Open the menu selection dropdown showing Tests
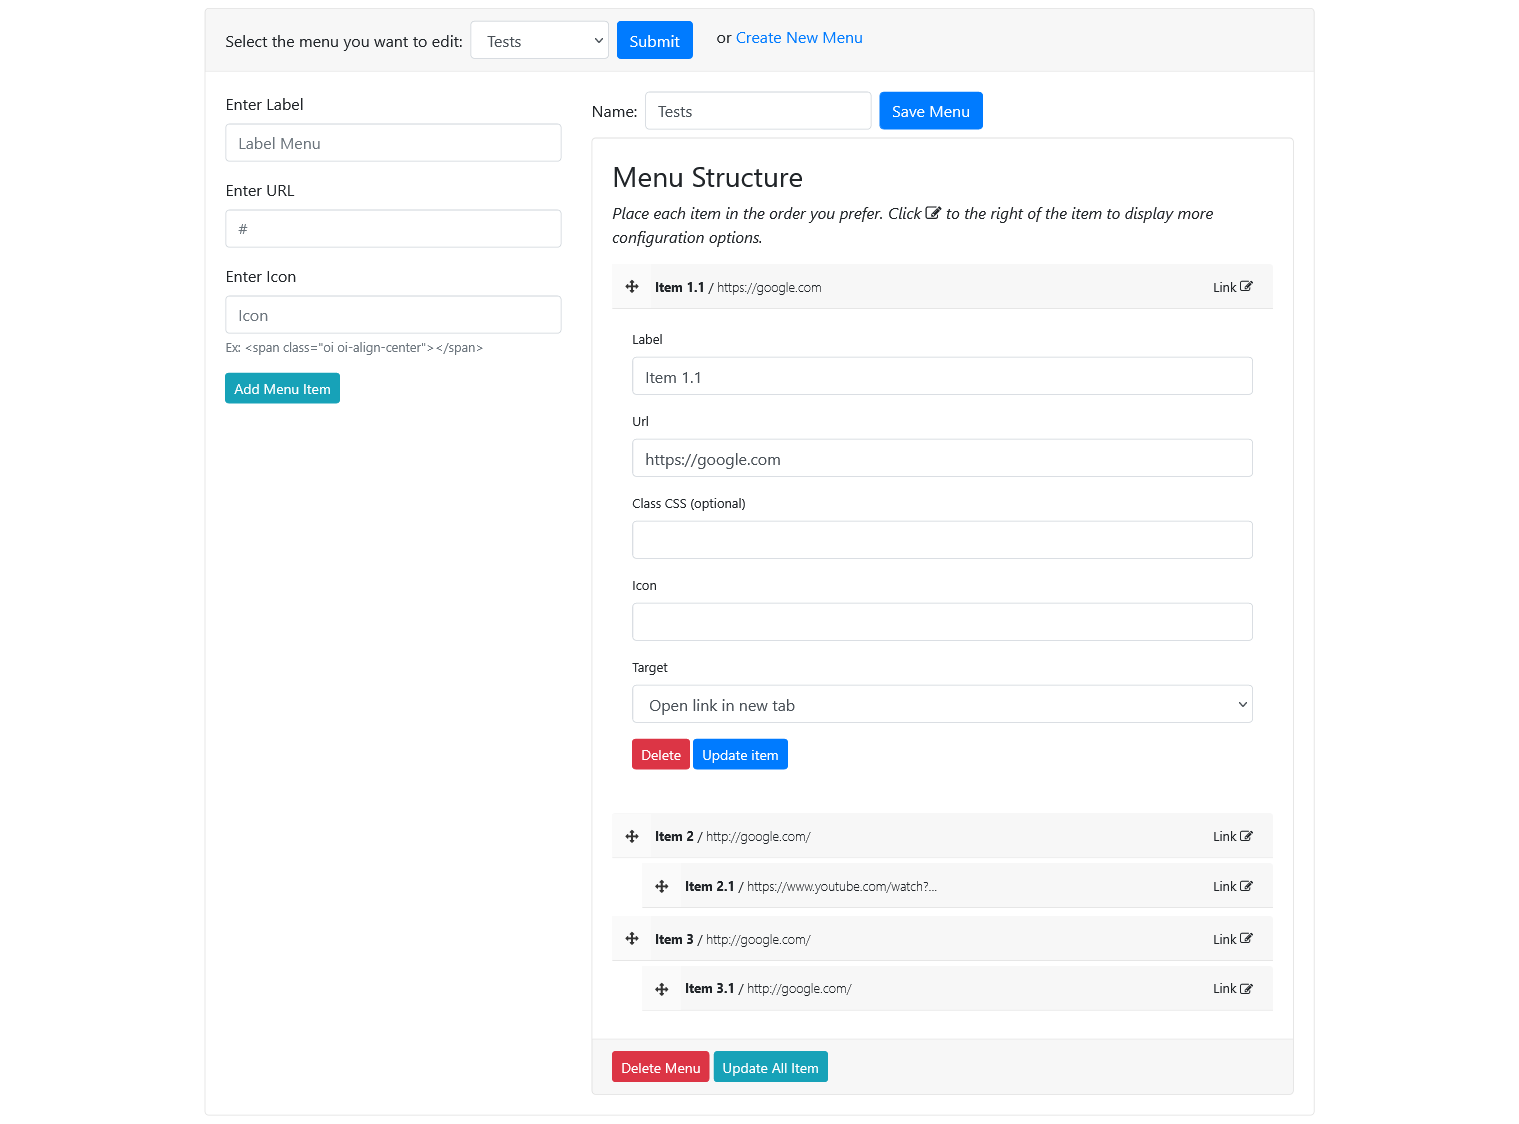Screen dimensions: 1519x1124 pos(539,40)
